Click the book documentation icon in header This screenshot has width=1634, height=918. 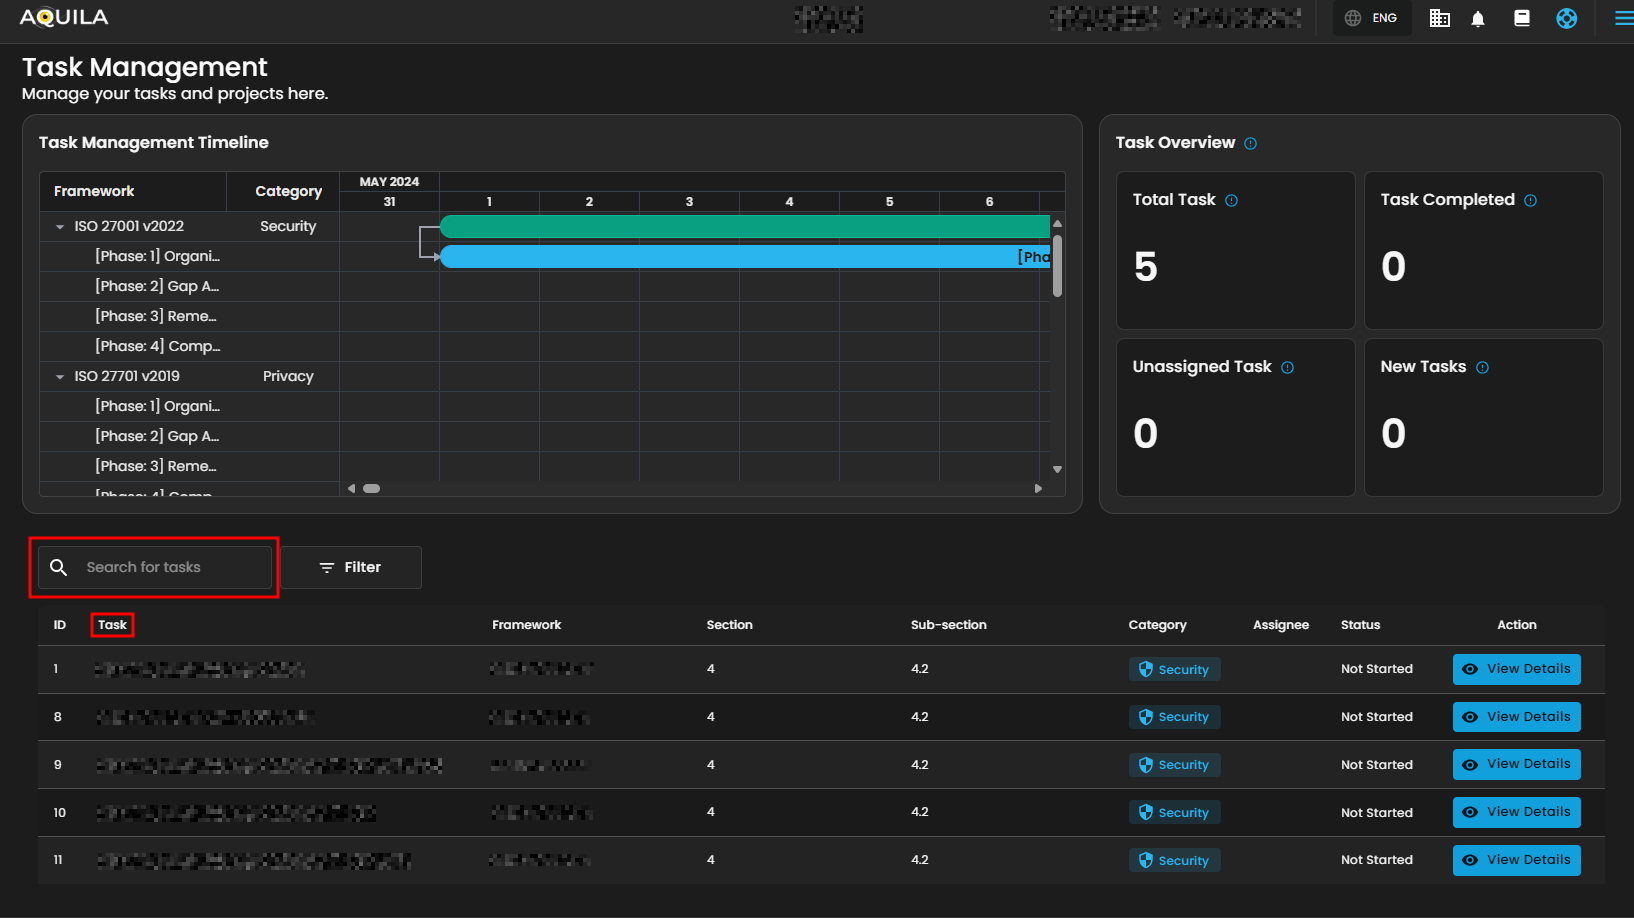(1522, 18)
